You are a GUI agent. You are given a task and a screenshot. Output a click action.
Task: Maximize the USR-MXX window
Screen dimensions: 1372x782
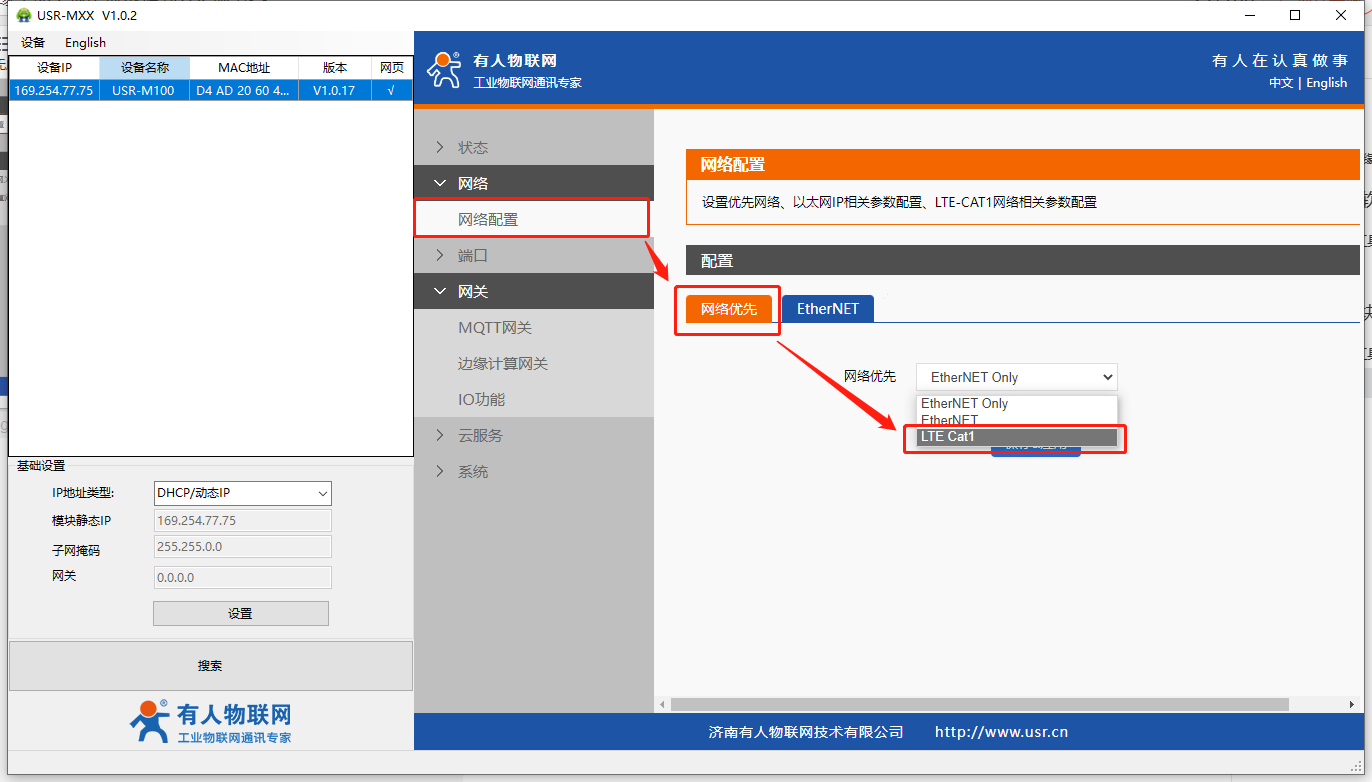pos(1295,15)
